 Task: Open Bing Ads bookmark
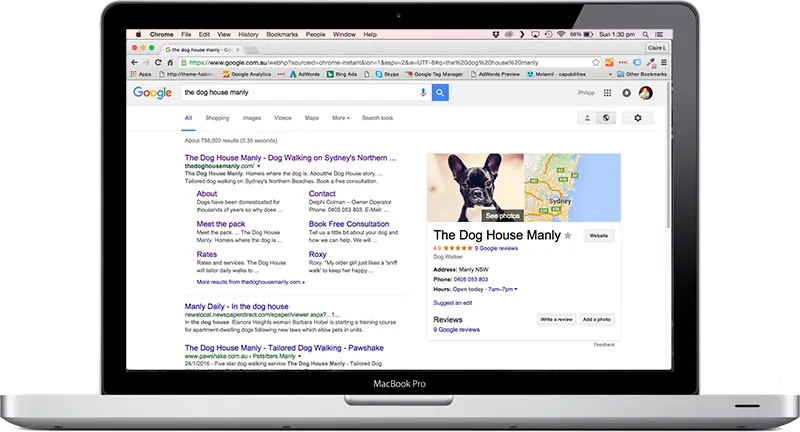[x=342, y=74]
